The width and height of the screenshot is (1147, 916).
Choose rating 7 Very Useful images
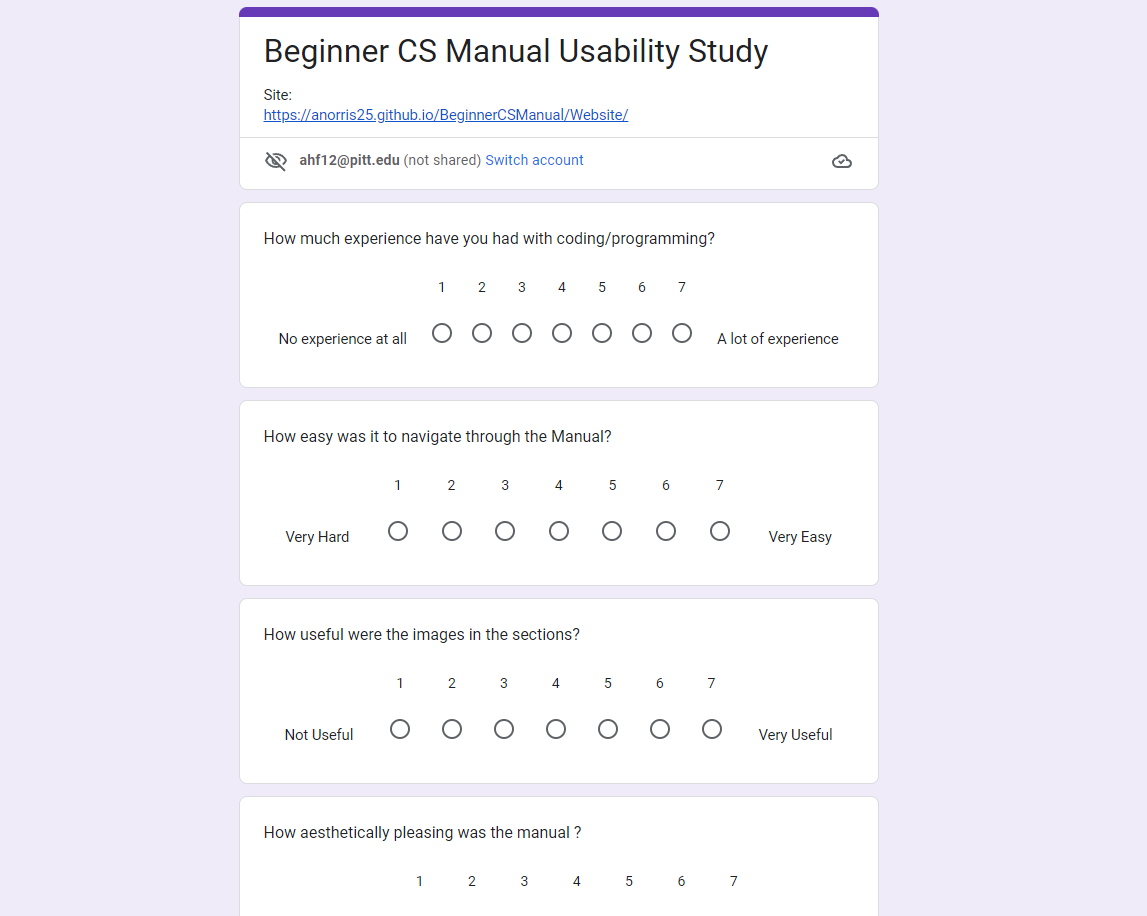pyautogui.click(x=712, y=729)
